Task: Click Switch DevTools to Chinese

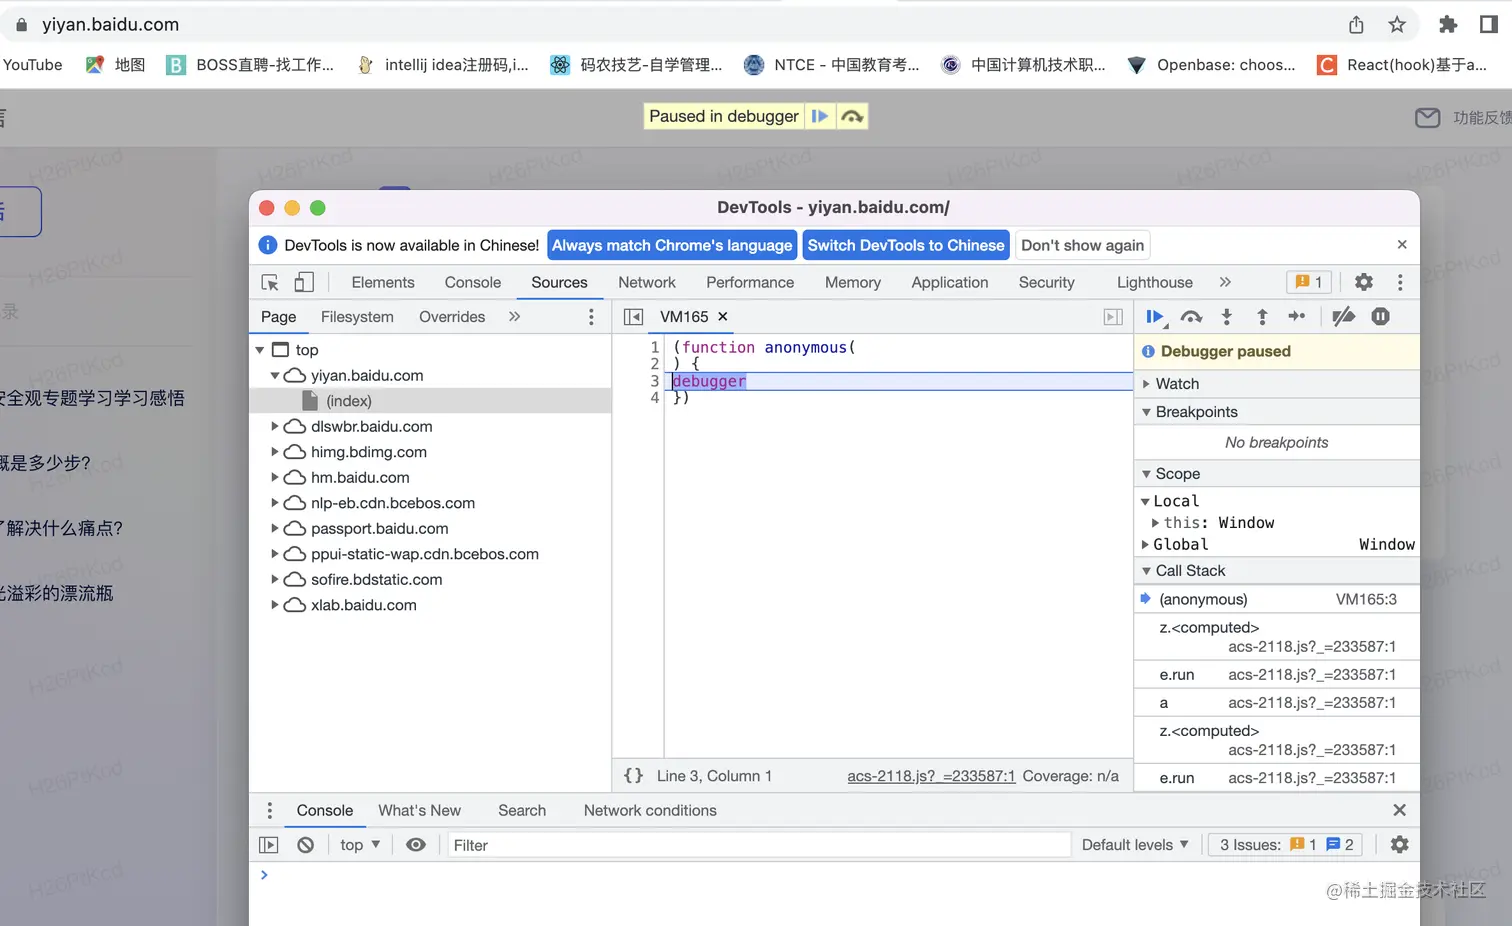Action: click(x=906, y=245)
